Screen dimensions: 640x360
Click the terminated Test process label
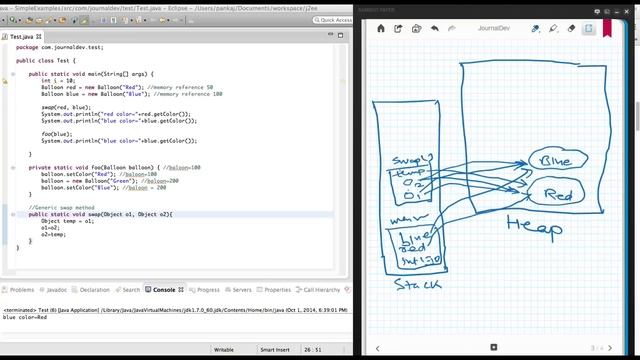(x=175, y=310)
